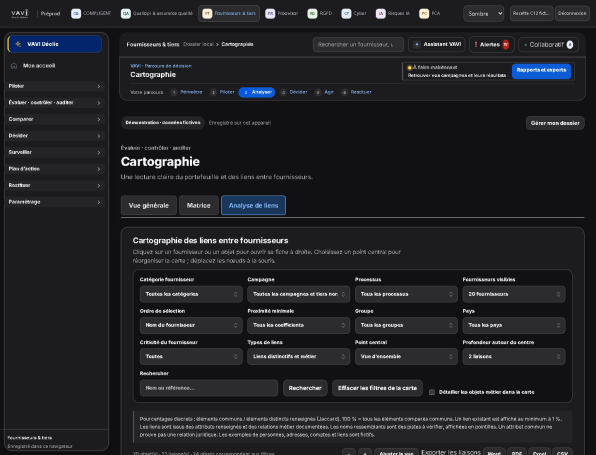The image size is (596, 455).
Task: Open Fournisseurs visibles dropdown
Action: tap(514, 294)
